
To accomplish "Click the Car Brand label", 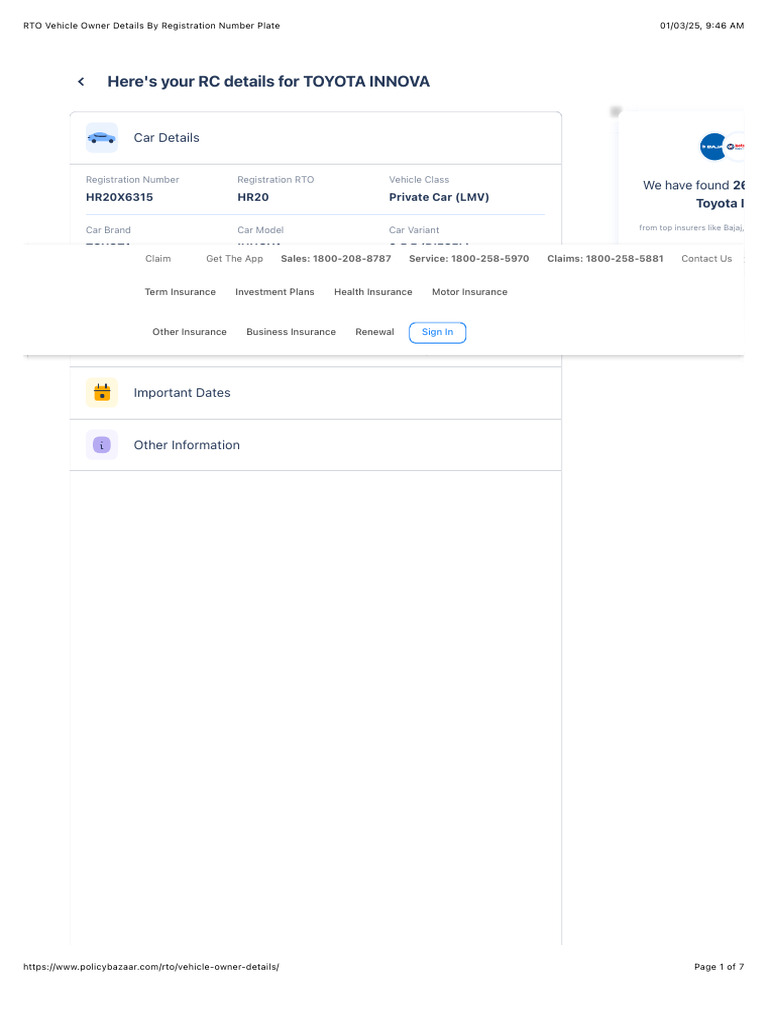I will (108, 230).
